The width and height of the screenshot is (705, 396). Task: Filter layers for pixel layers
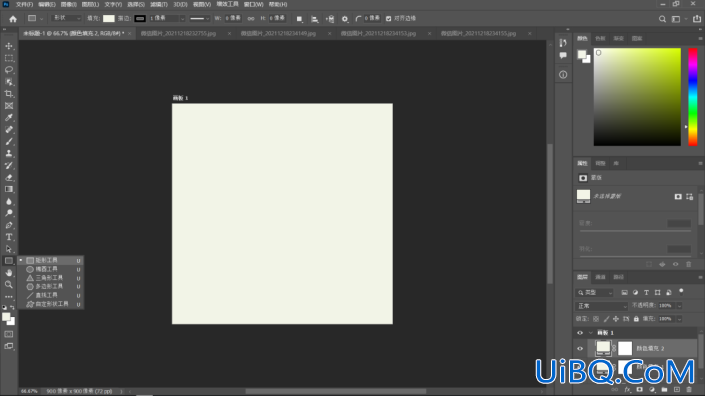(x=625, y=293)
